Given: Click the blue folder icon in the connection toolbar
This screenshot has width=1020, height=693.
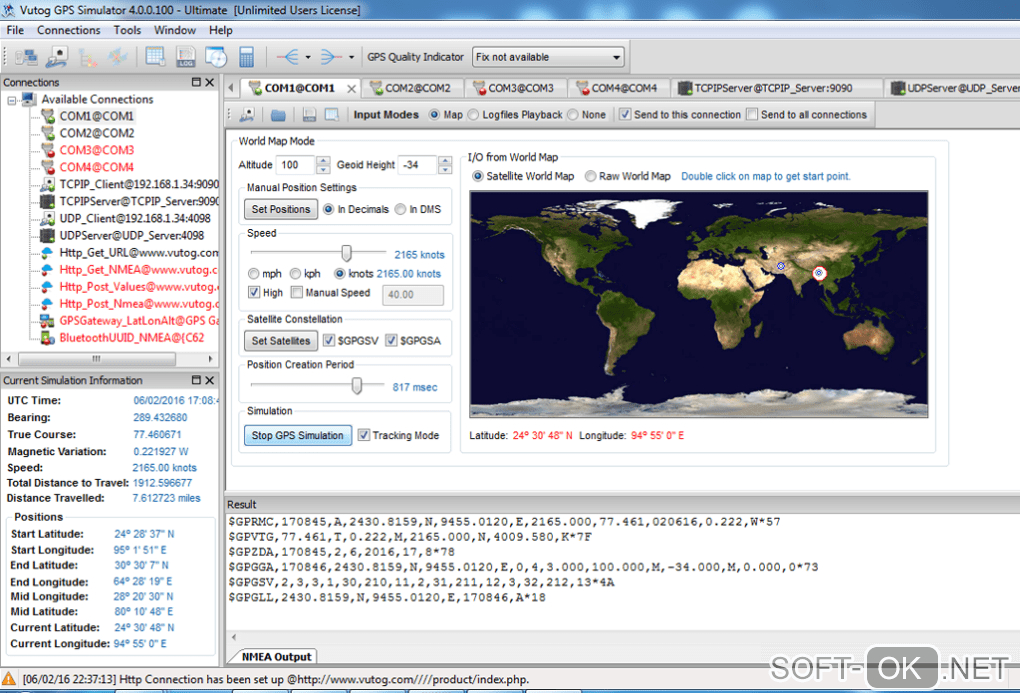Looking at the screenshot, I should [279, 115].
